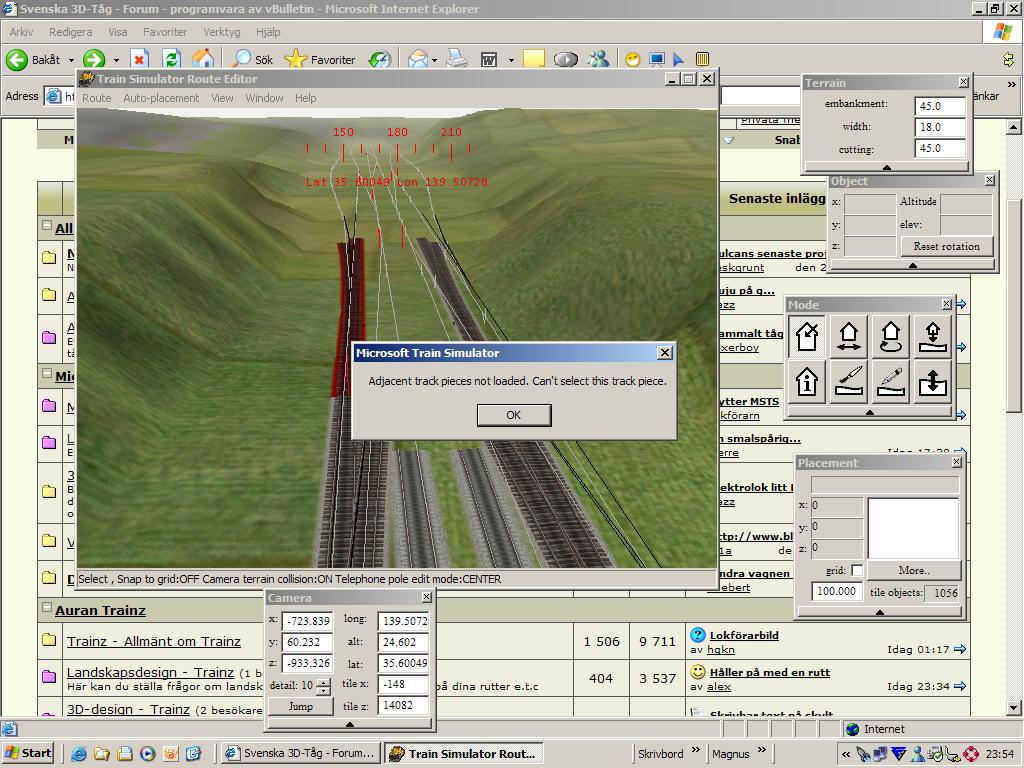
Task: Select the object info mode icon
Action: click(x=807, y=381)
